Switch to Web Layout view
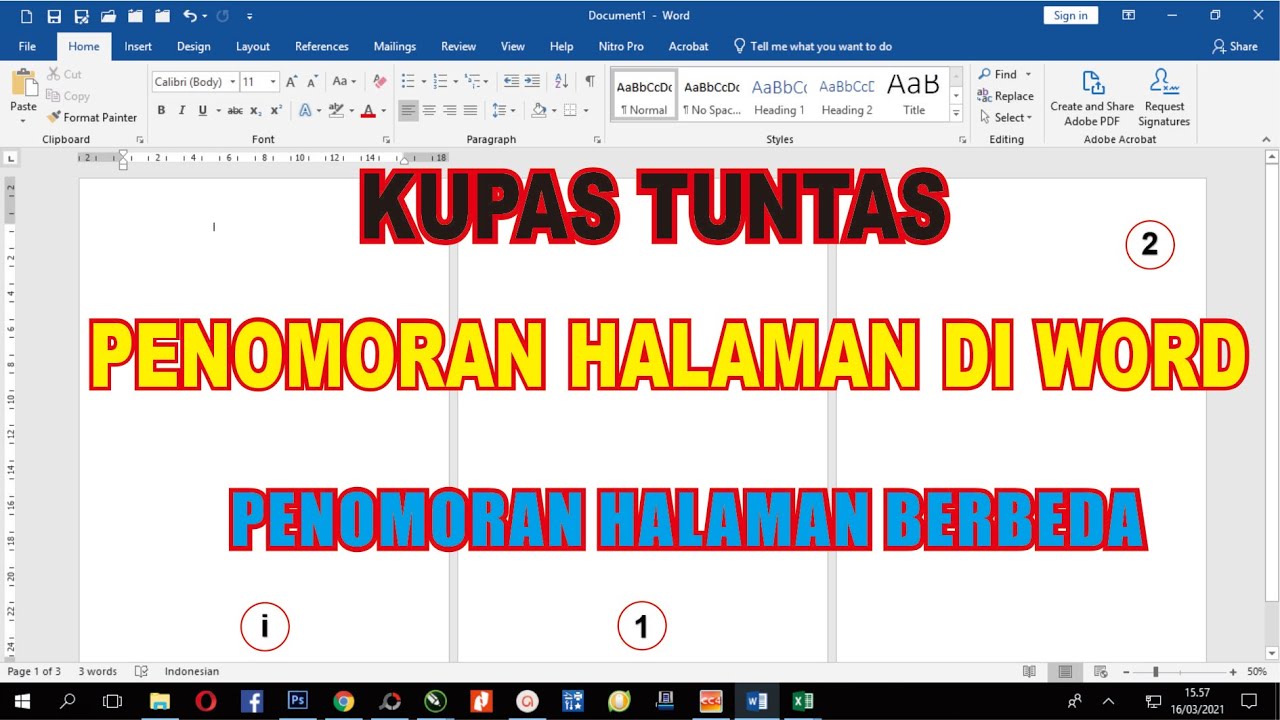This screenshot has width=1280, height=720. coord(1100,672)
